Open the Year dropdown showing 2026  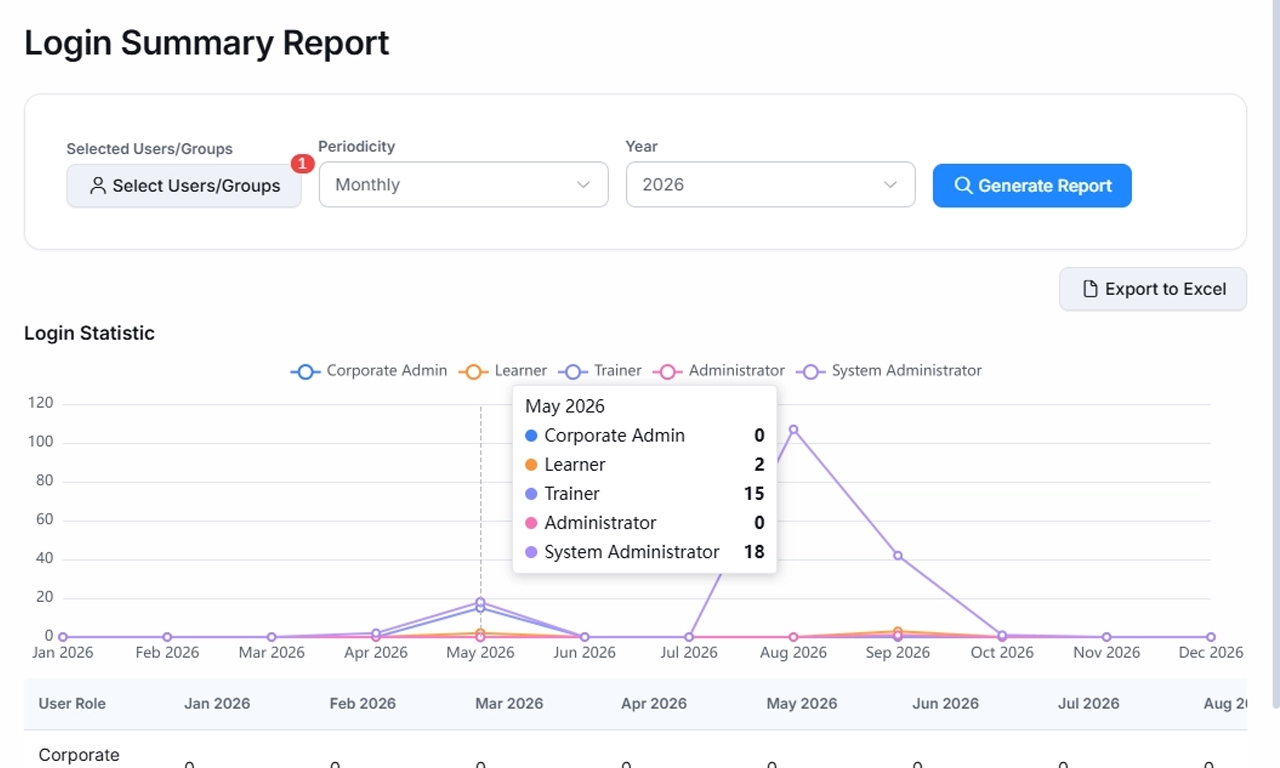pyautogui.click(x=770, y=185)
